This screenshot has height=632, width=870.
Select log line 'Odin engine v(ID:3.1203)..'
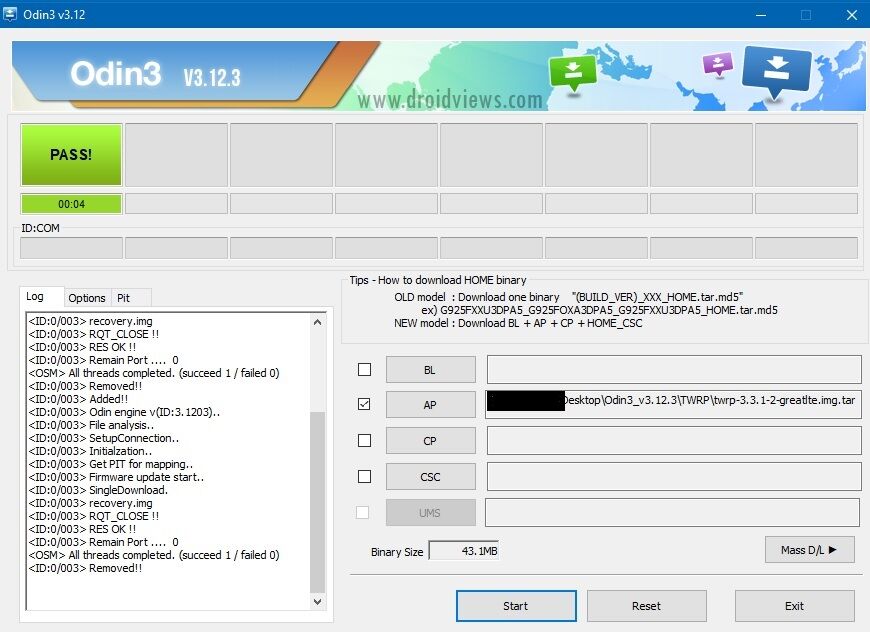click(124, 412)
